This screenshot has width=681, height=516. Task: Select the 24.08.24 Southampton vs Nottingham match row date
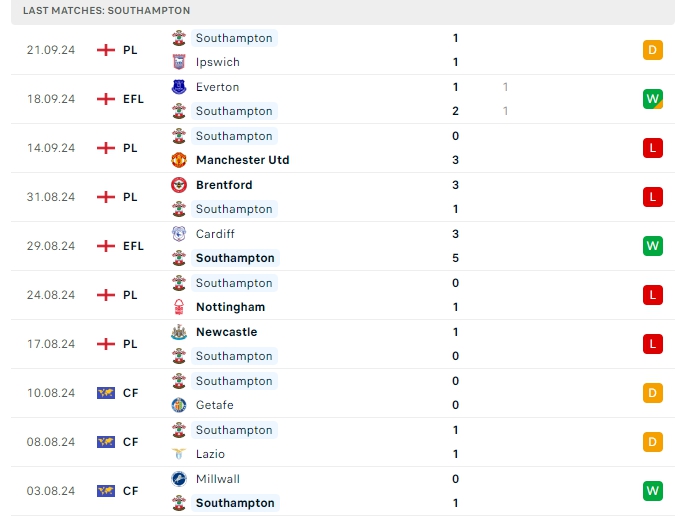(51, 295)
